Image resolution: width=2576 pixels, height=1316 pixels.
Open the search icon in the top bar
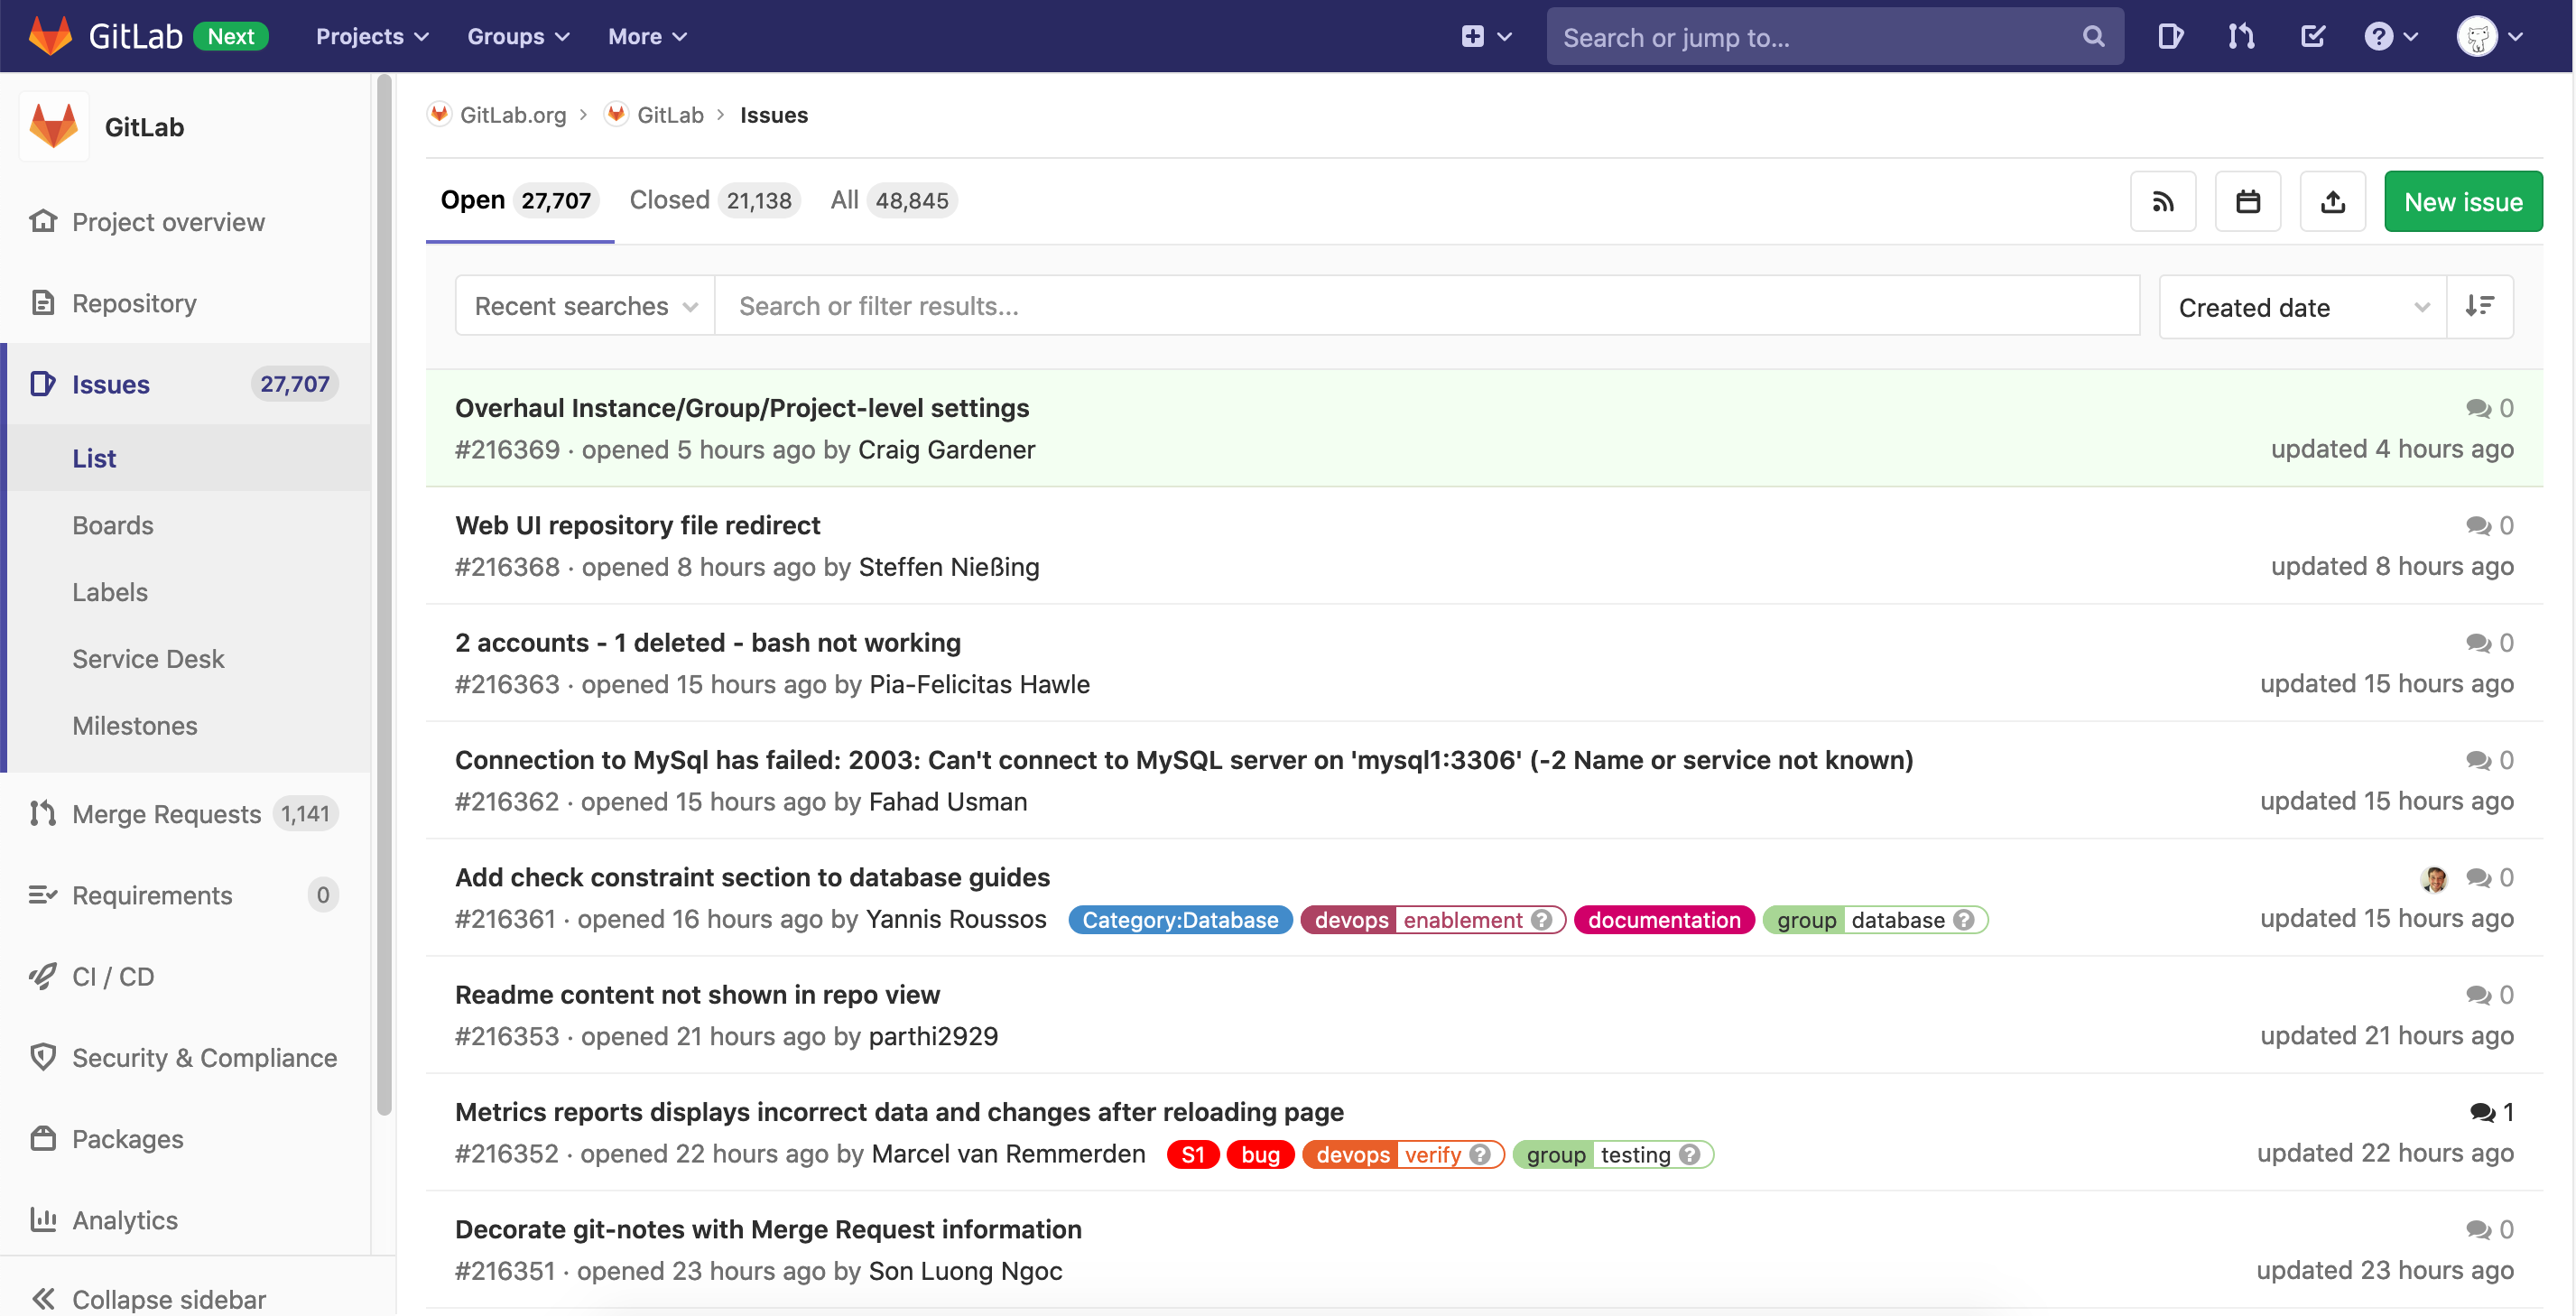(x=2093, y=36)
